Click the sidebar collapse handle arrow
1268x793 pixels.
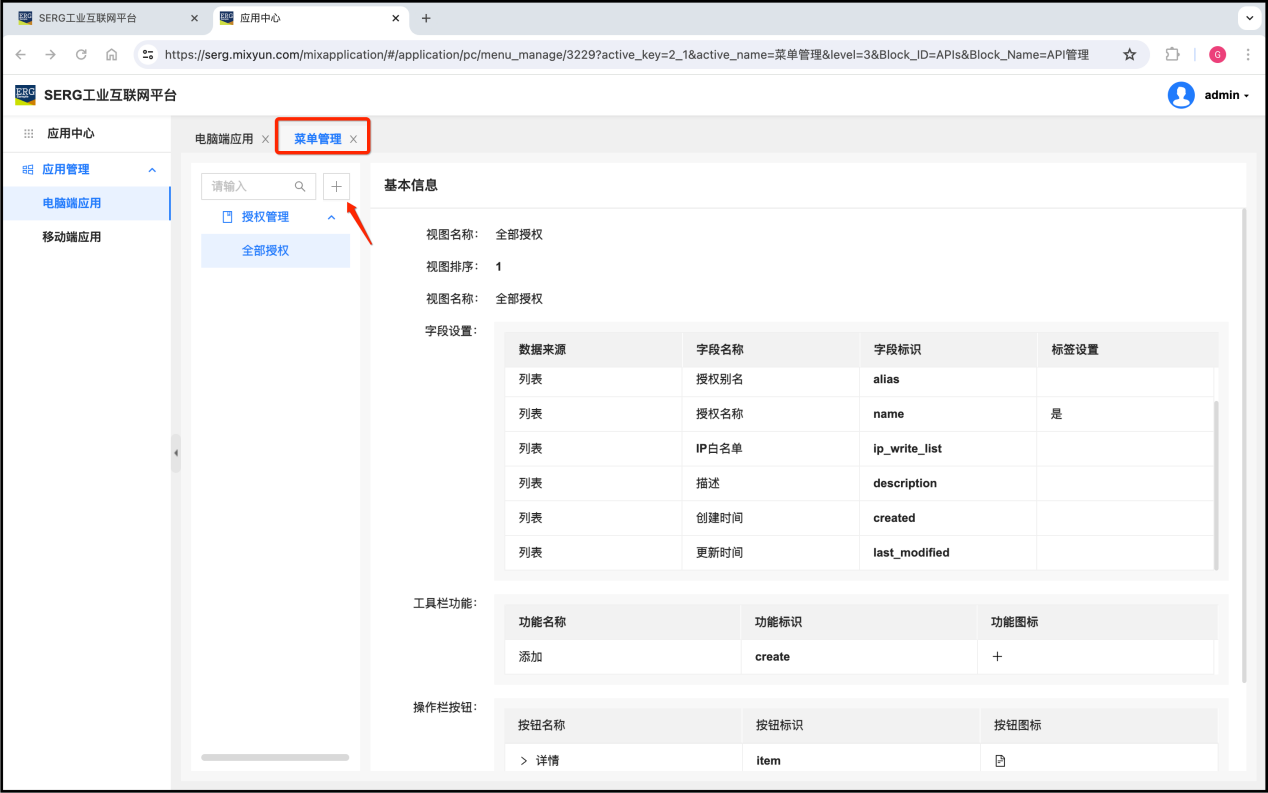[176, 453]
